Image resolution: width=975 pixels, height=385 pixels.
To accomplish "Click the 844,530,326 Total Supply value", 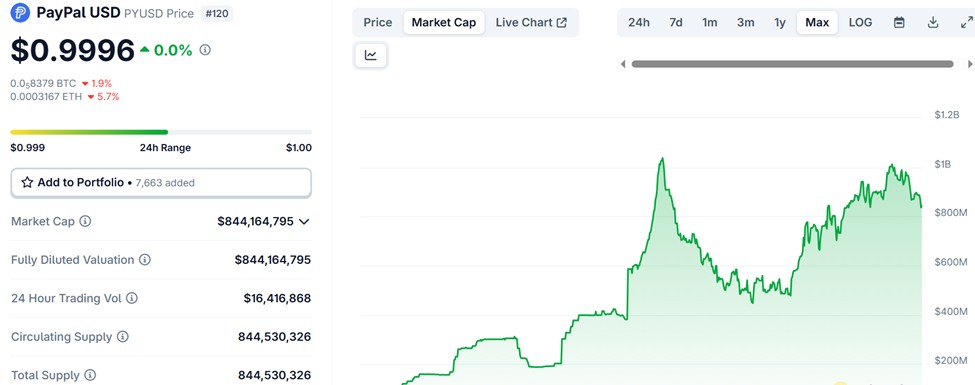I will point(274,375).
